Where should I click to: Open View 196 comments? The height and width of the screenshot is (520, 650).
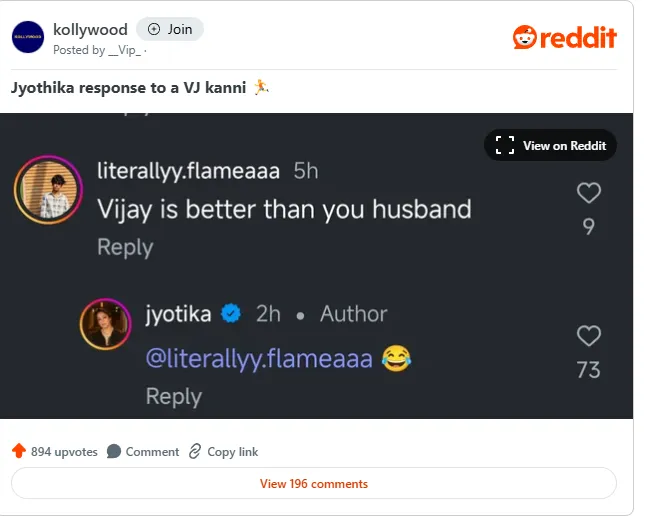pyautogui.click(x=314, y=484)
